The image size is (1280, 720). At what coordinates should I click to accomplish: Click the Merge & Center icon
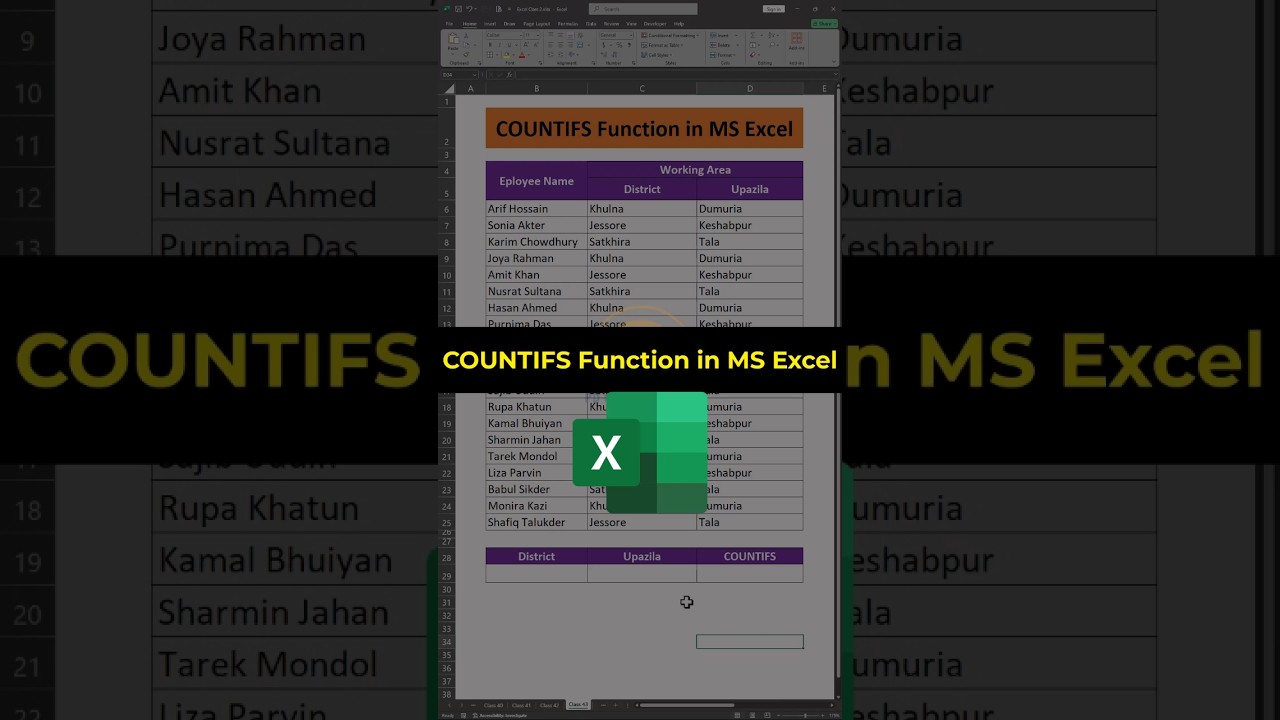580,45
